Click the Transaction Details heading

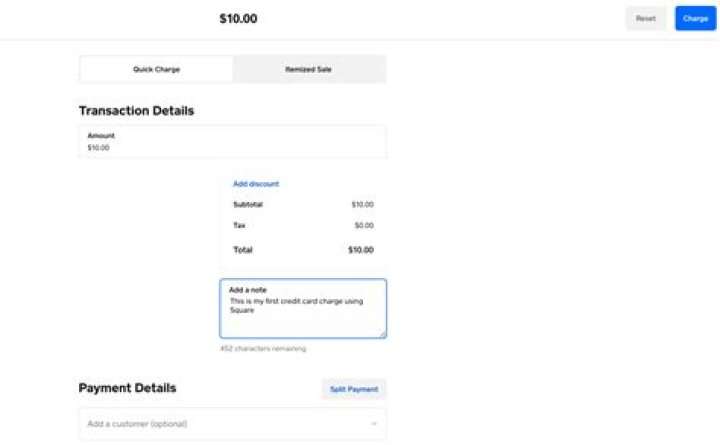pyautogui.click(x=136, y=111)
